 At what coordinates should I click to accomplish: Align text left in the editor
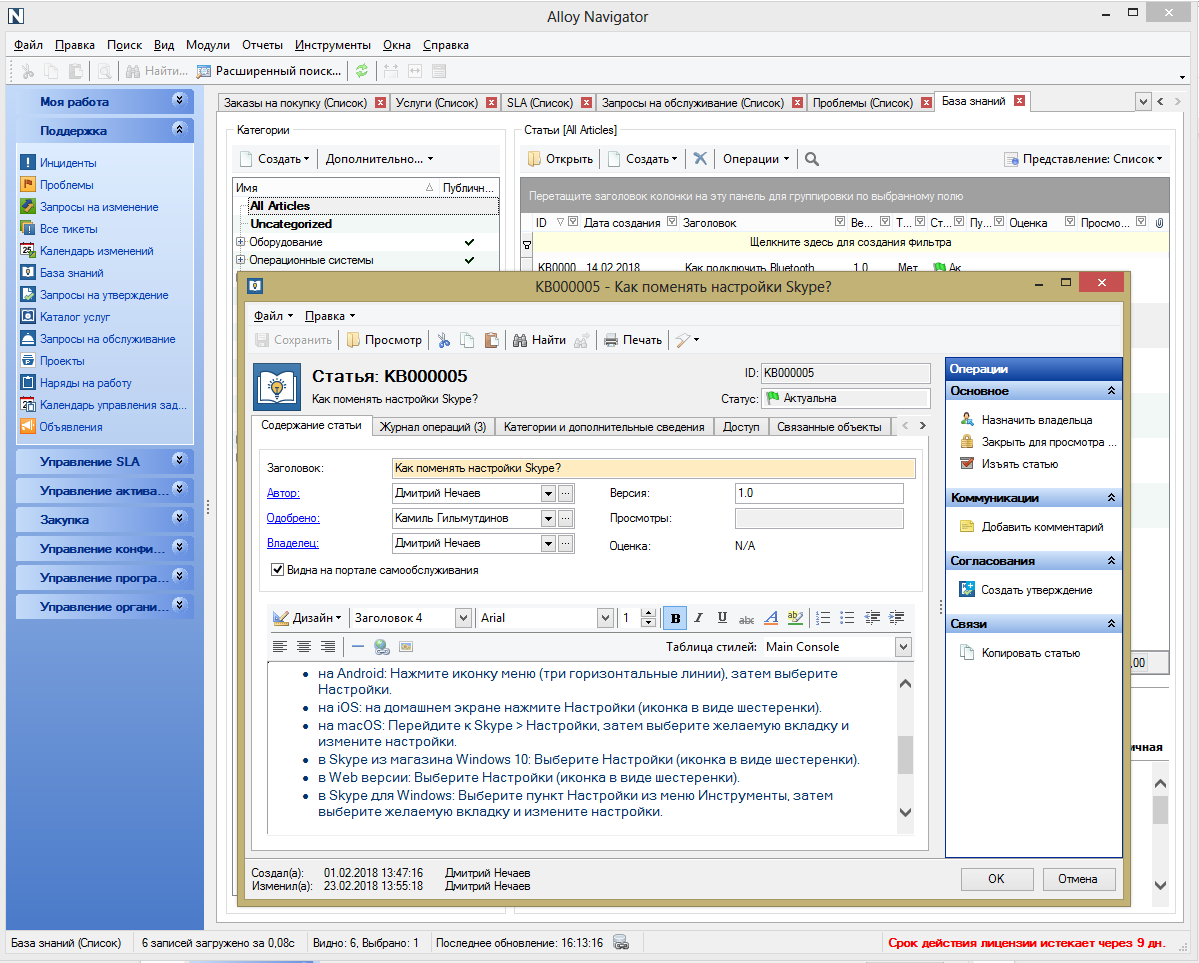click(280, 647)
